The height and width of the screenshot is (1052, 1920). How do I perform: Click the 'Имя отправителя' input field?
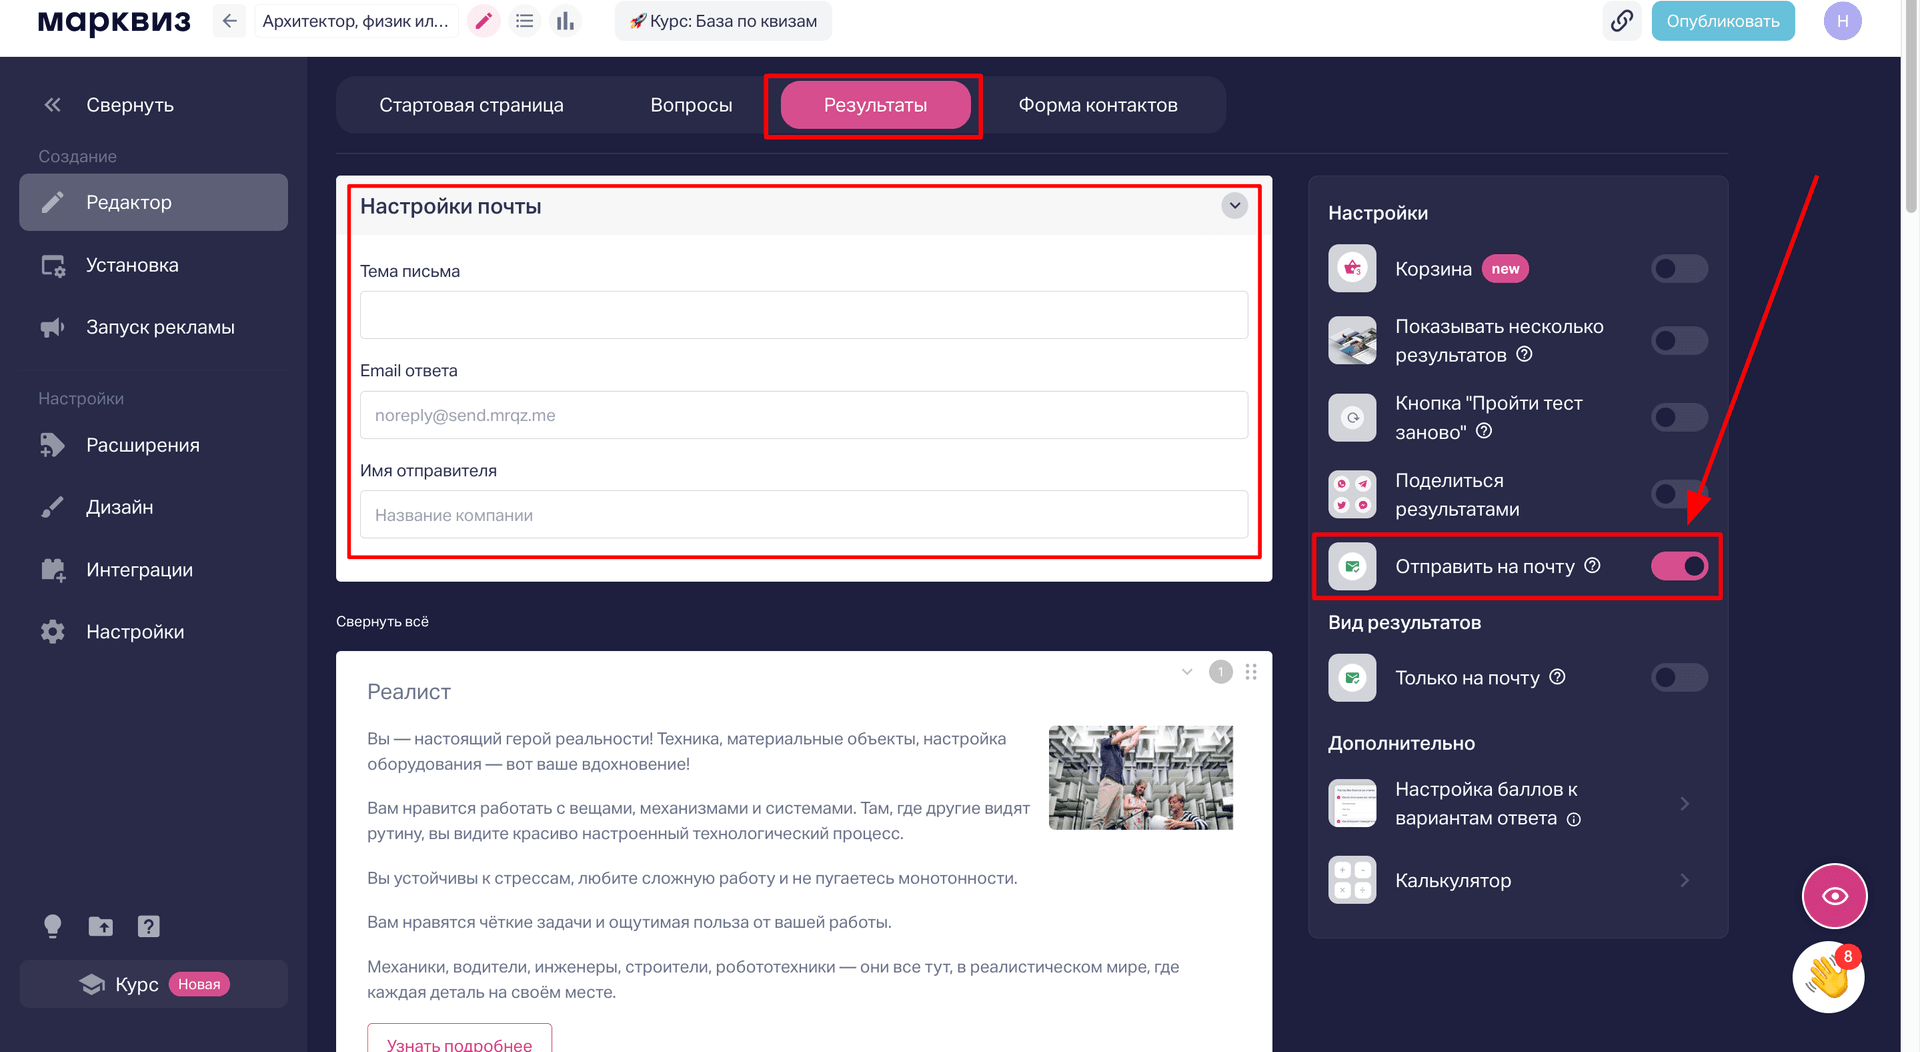(804, 515)
